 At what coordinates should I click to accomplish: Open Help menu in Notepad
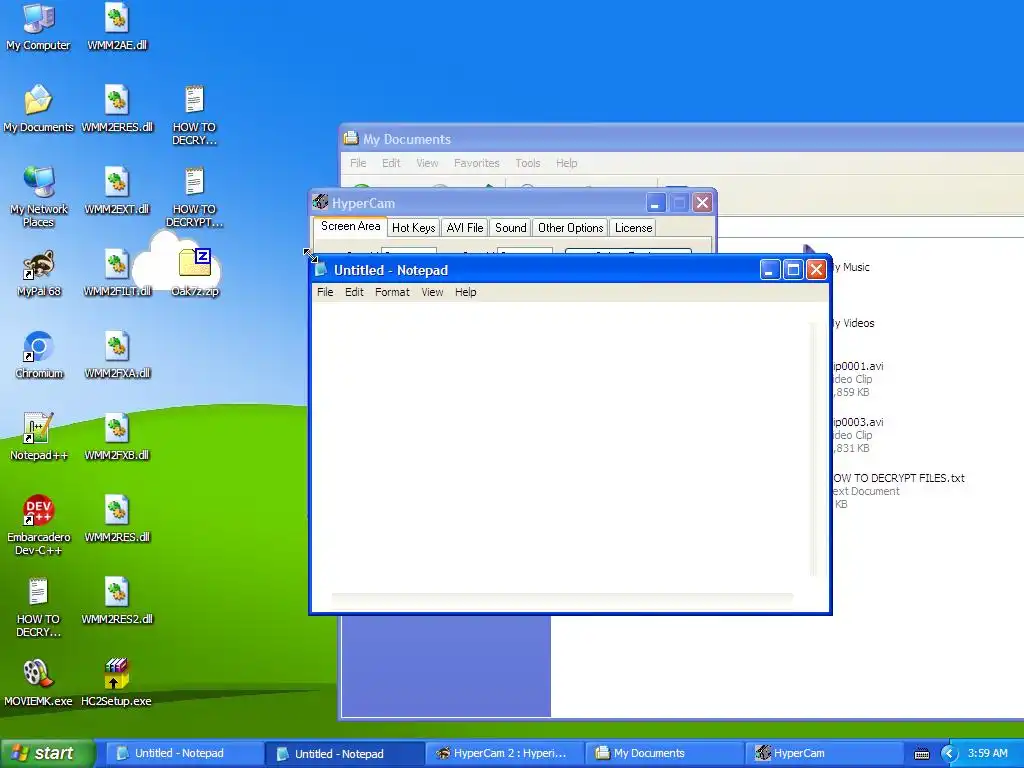(x=466, y=292)
